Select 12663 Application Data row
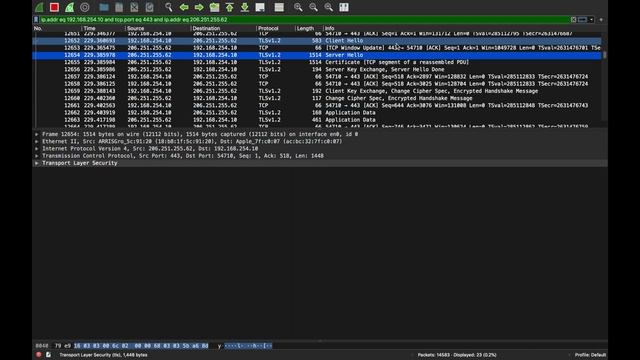 point(317,120)
